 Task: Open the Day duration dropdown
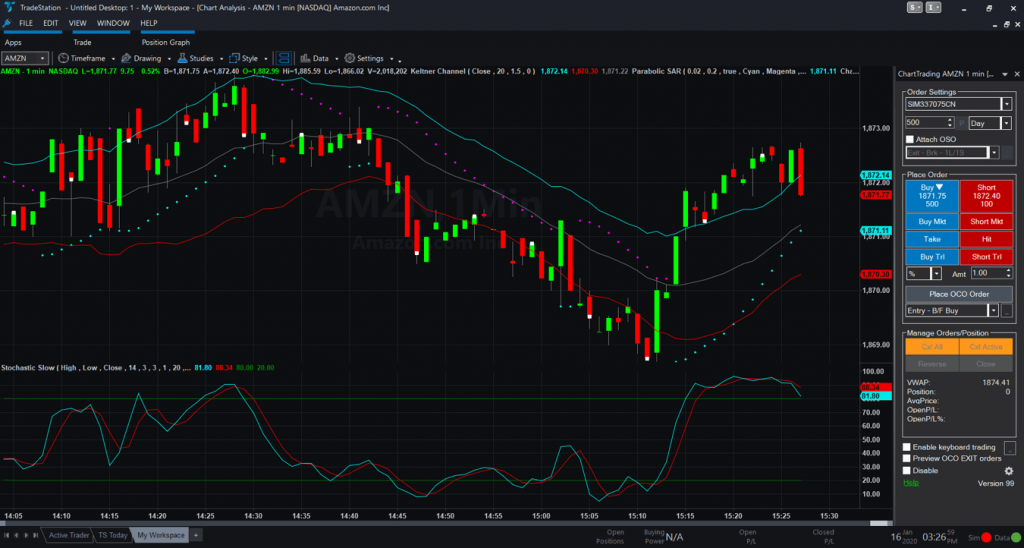1006,123
